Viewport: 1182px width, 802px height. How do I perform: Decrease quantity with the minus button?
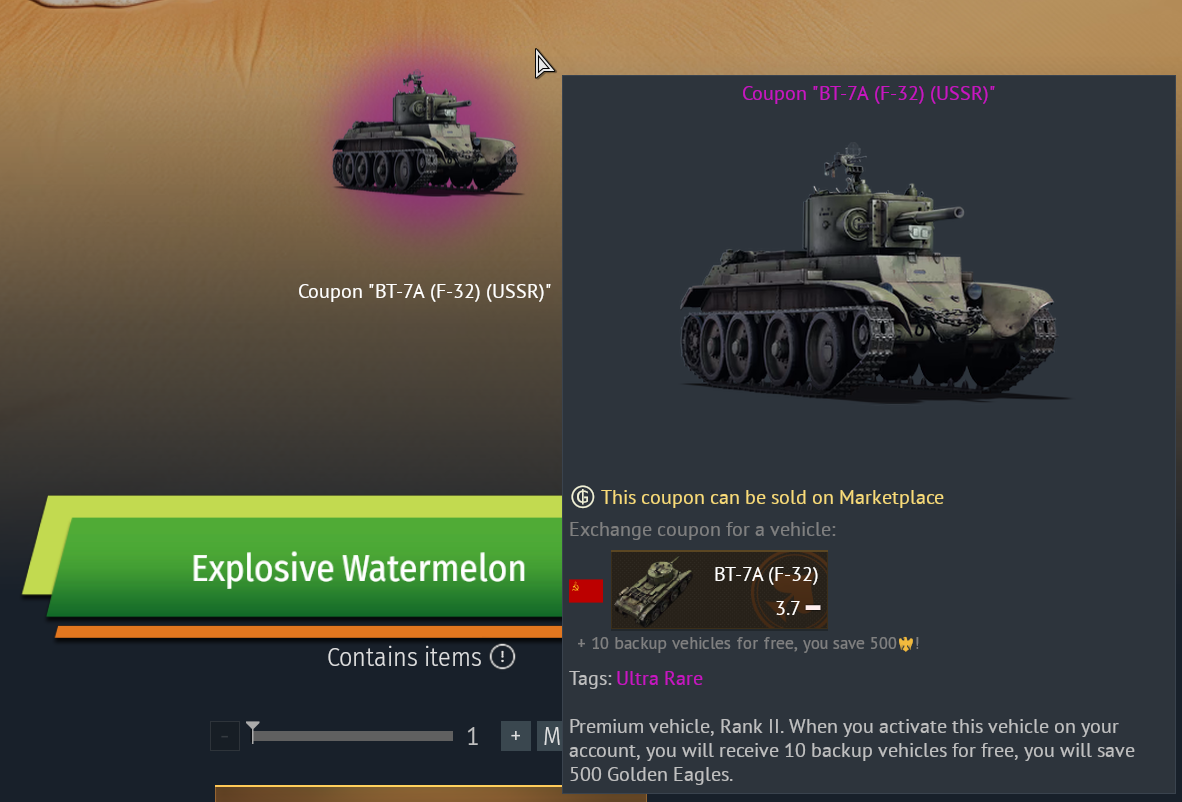(x=225, y=736)
